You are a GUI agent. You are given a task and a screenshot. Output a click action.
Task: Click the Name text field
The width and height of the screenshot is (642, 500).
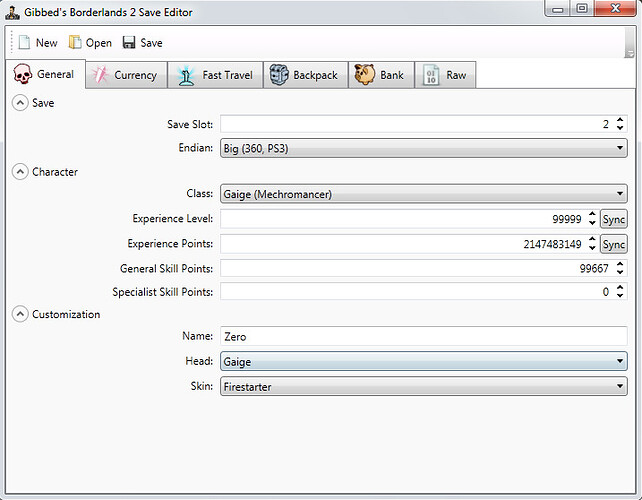(x=423, y=338)
